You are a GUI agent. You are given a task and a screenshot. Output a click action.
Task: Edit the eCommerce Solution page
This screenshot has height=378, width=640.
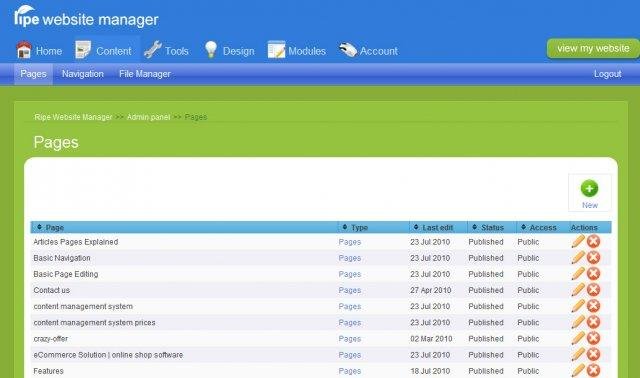coord(578,354)
